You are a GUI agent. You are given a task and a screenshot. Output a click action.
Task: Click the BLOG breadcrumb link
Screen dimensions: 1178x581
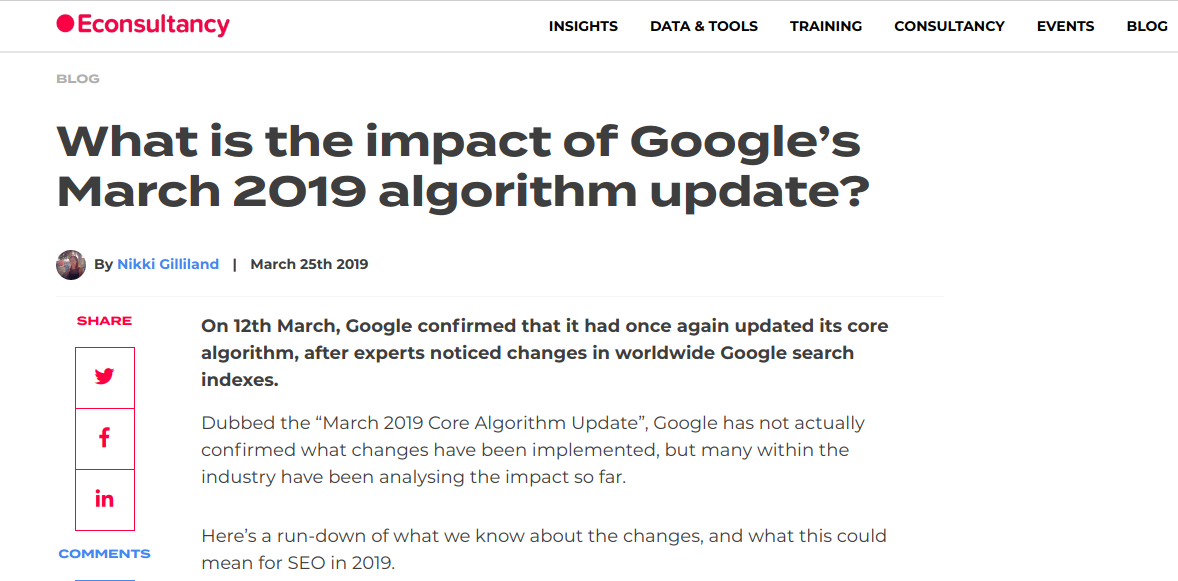(x=78, y=79)
